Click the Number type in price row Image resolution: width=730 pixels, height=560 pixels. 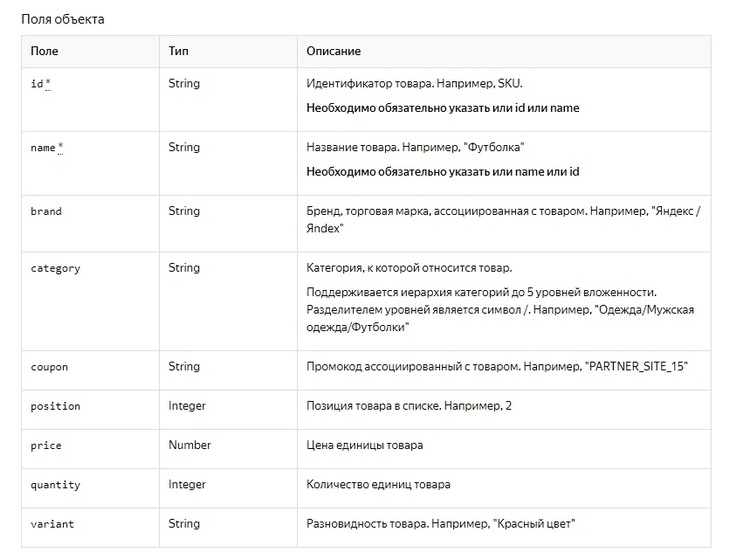coord(190,445)
